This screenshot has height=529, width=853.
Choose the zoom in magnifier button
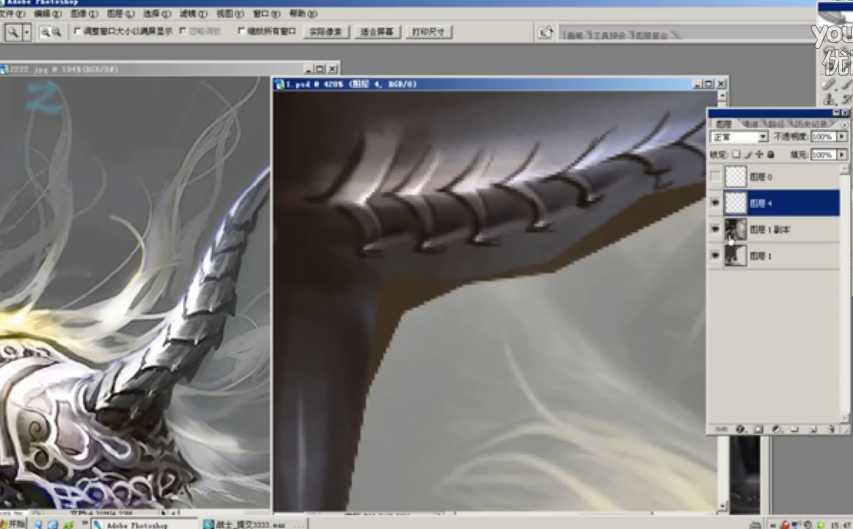pyautogui.click(x=45, y=32)
